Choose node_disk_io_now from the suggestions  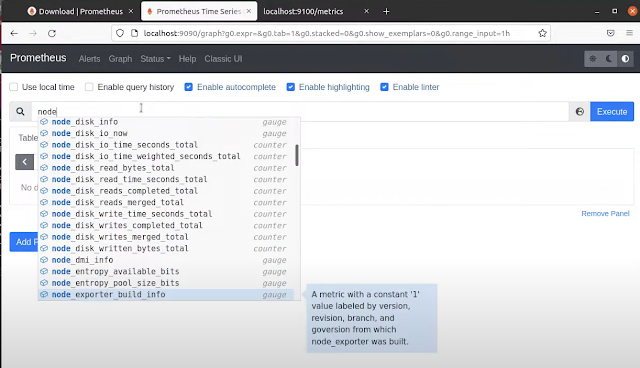click(x=166, y=133)
